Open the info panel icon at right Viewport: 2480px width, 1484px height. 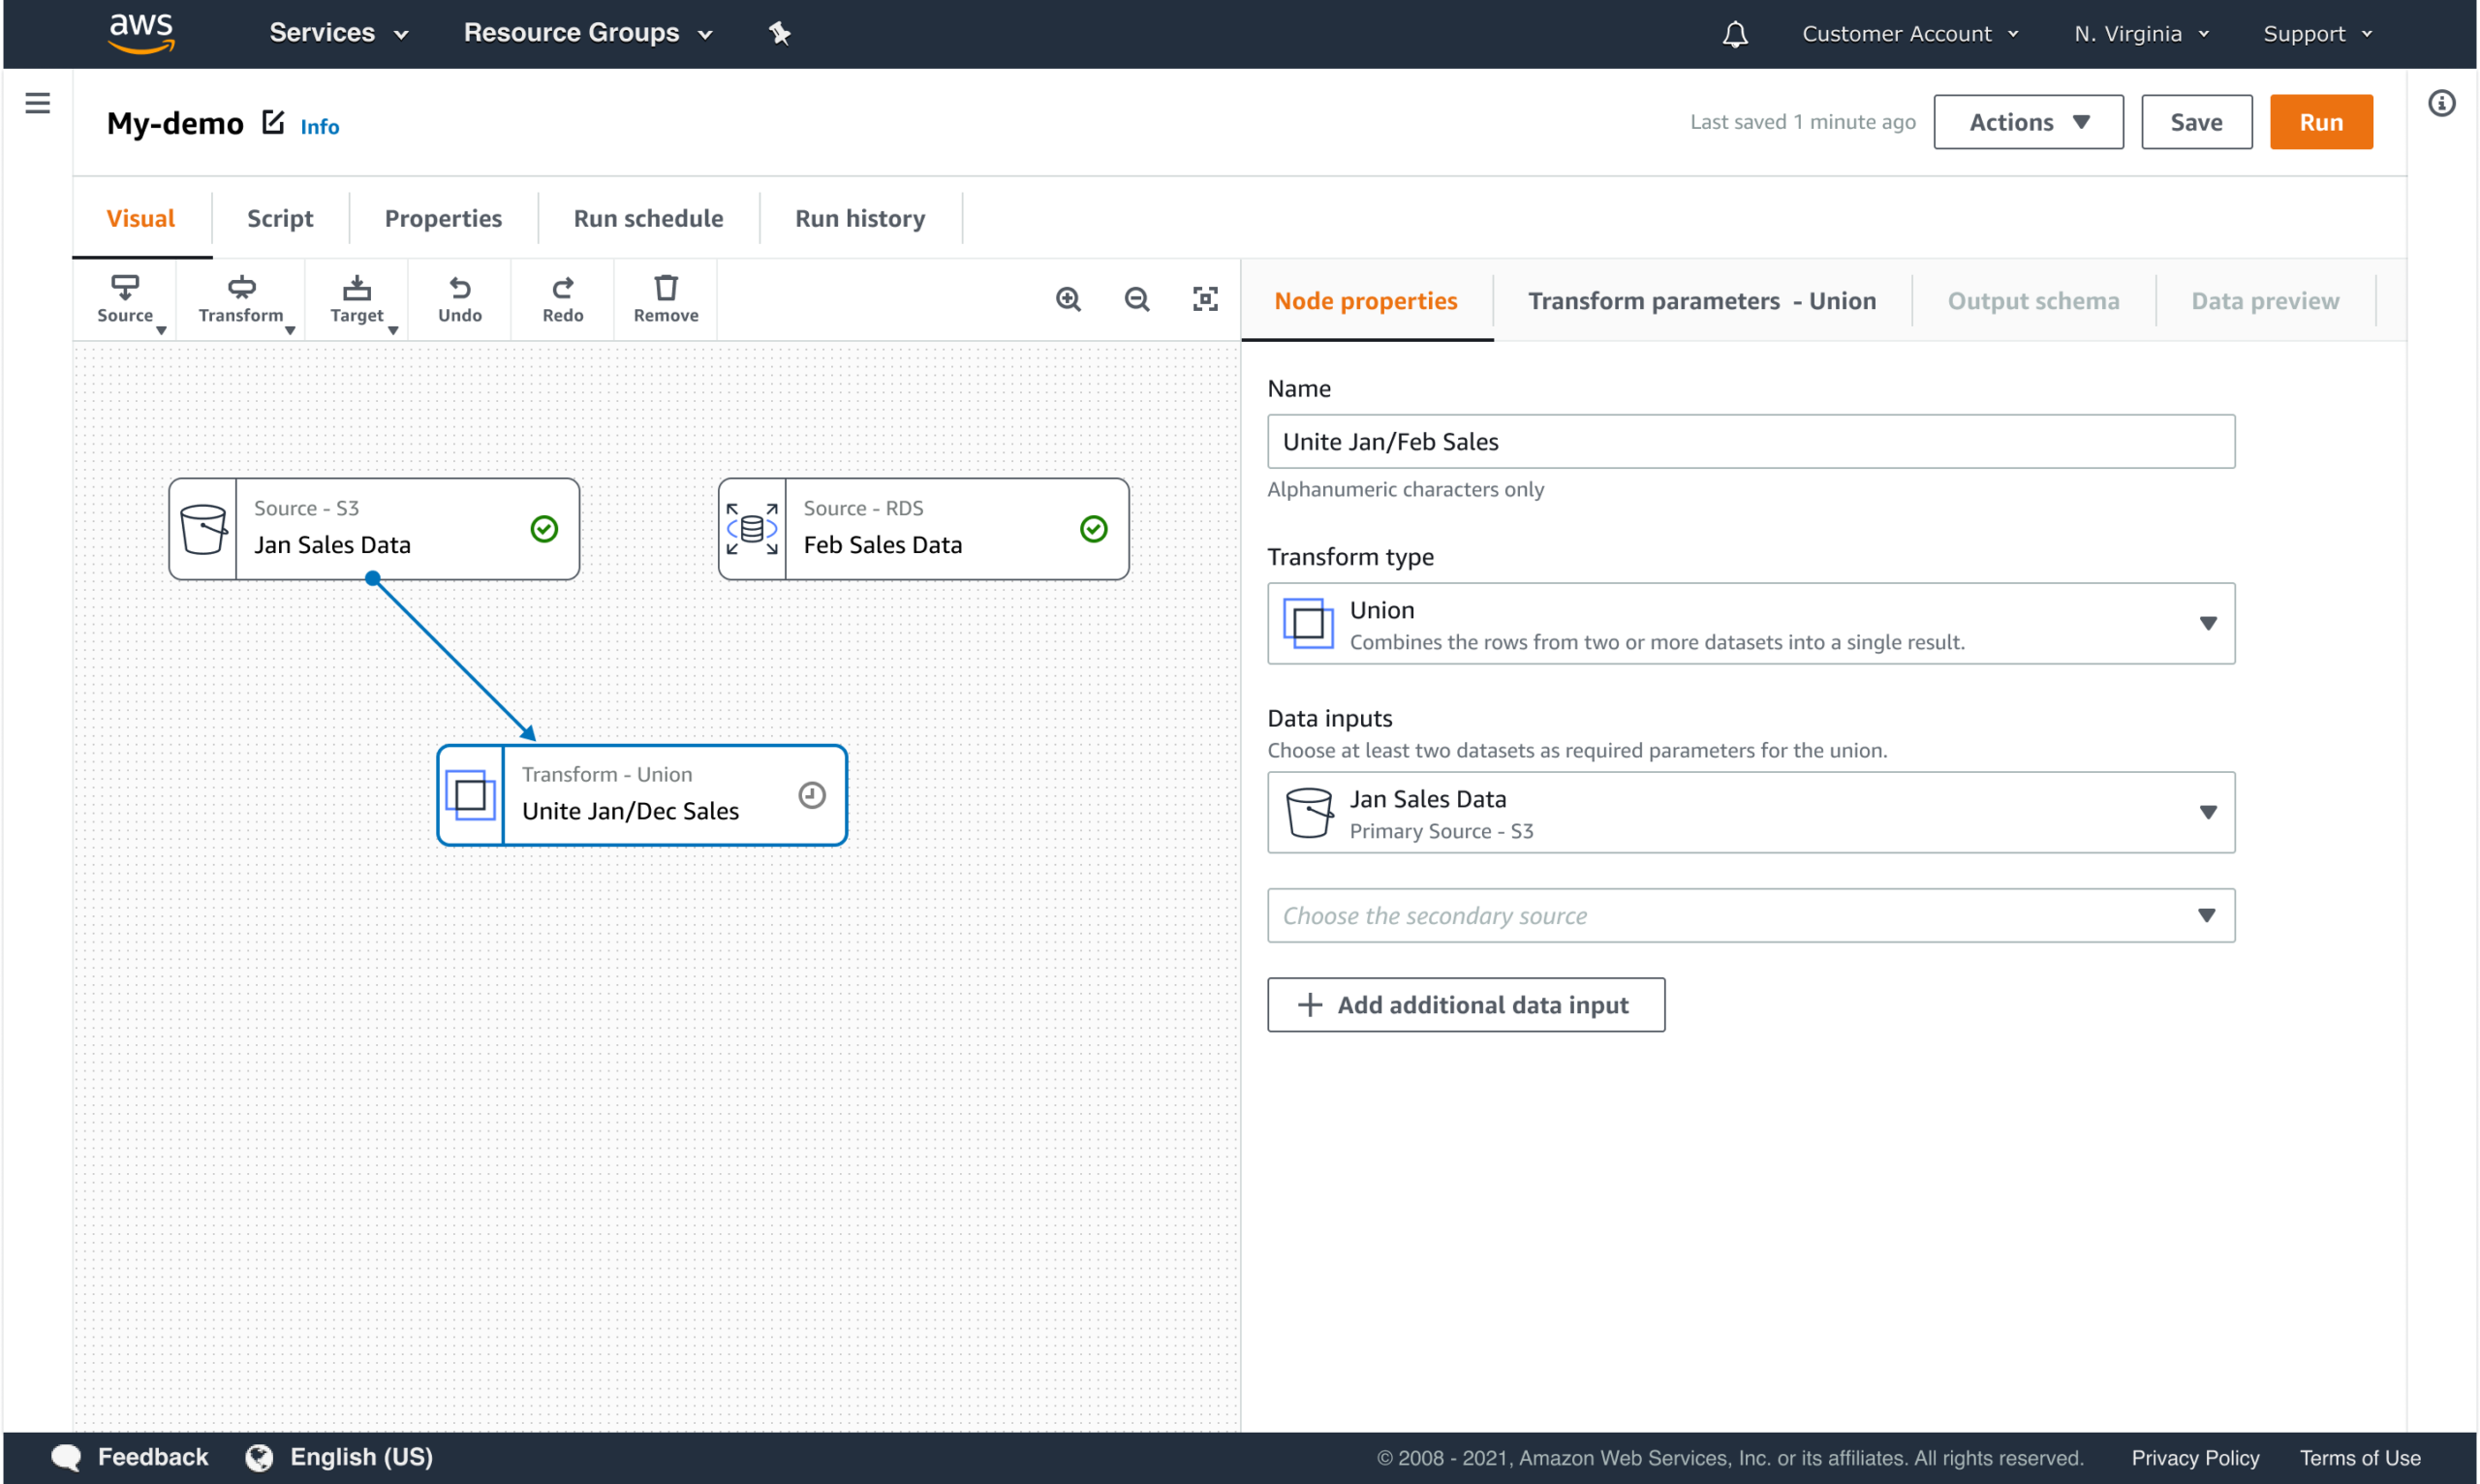point(2442,103)
